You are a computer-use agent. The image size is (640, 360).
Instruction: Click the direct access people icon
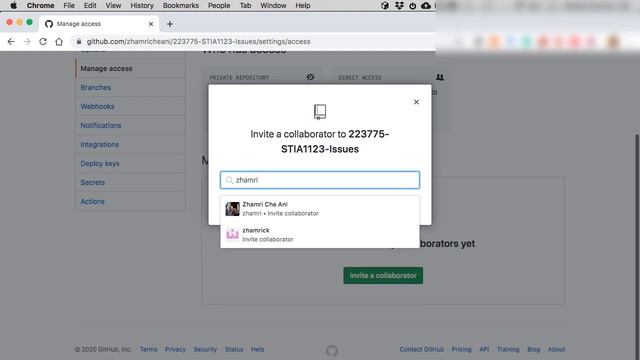pyautogui.click(x=440, y=77)
